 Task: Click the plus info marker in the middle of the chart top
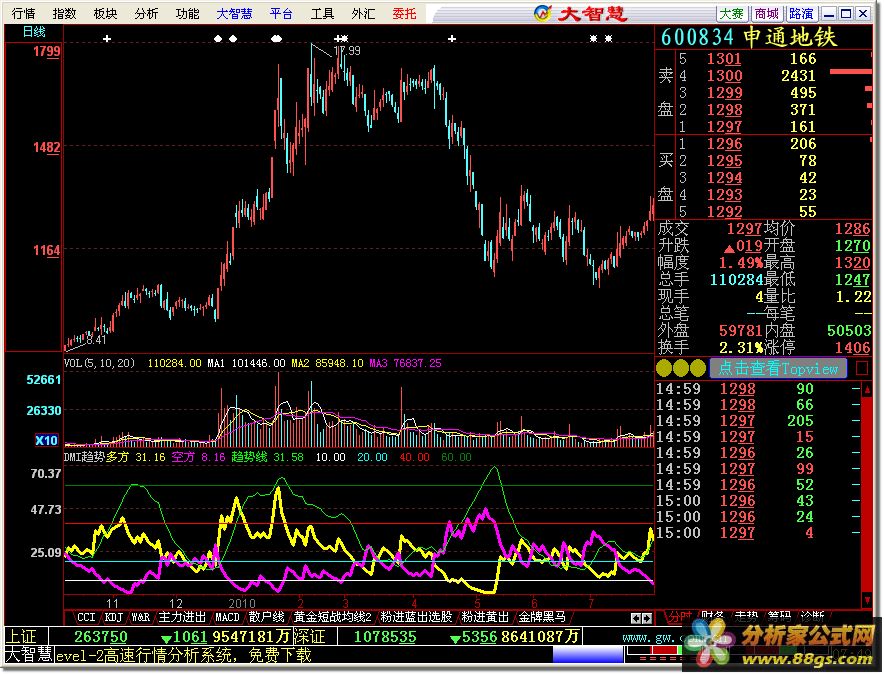pos(452,39)
